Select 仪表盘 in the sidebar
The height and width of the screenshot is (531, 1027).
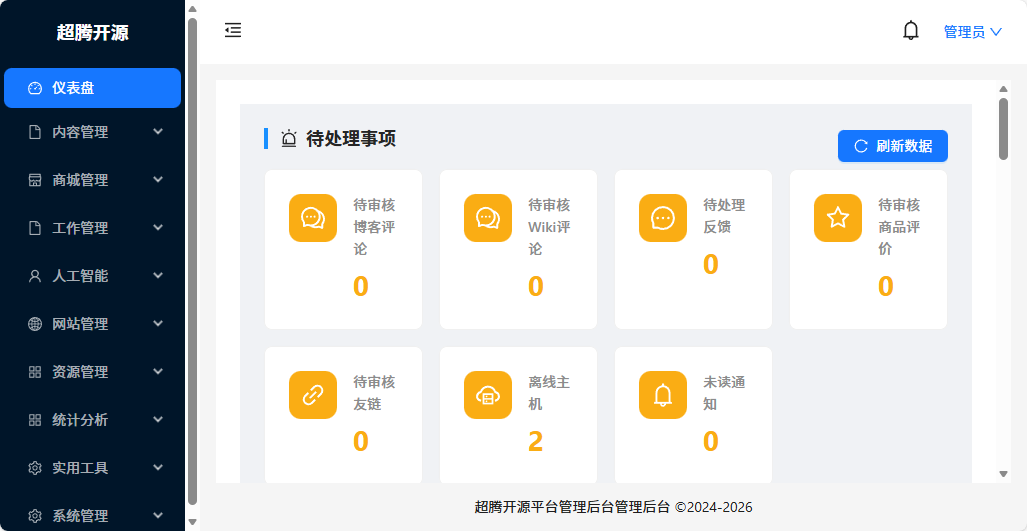tap(92, 88)
